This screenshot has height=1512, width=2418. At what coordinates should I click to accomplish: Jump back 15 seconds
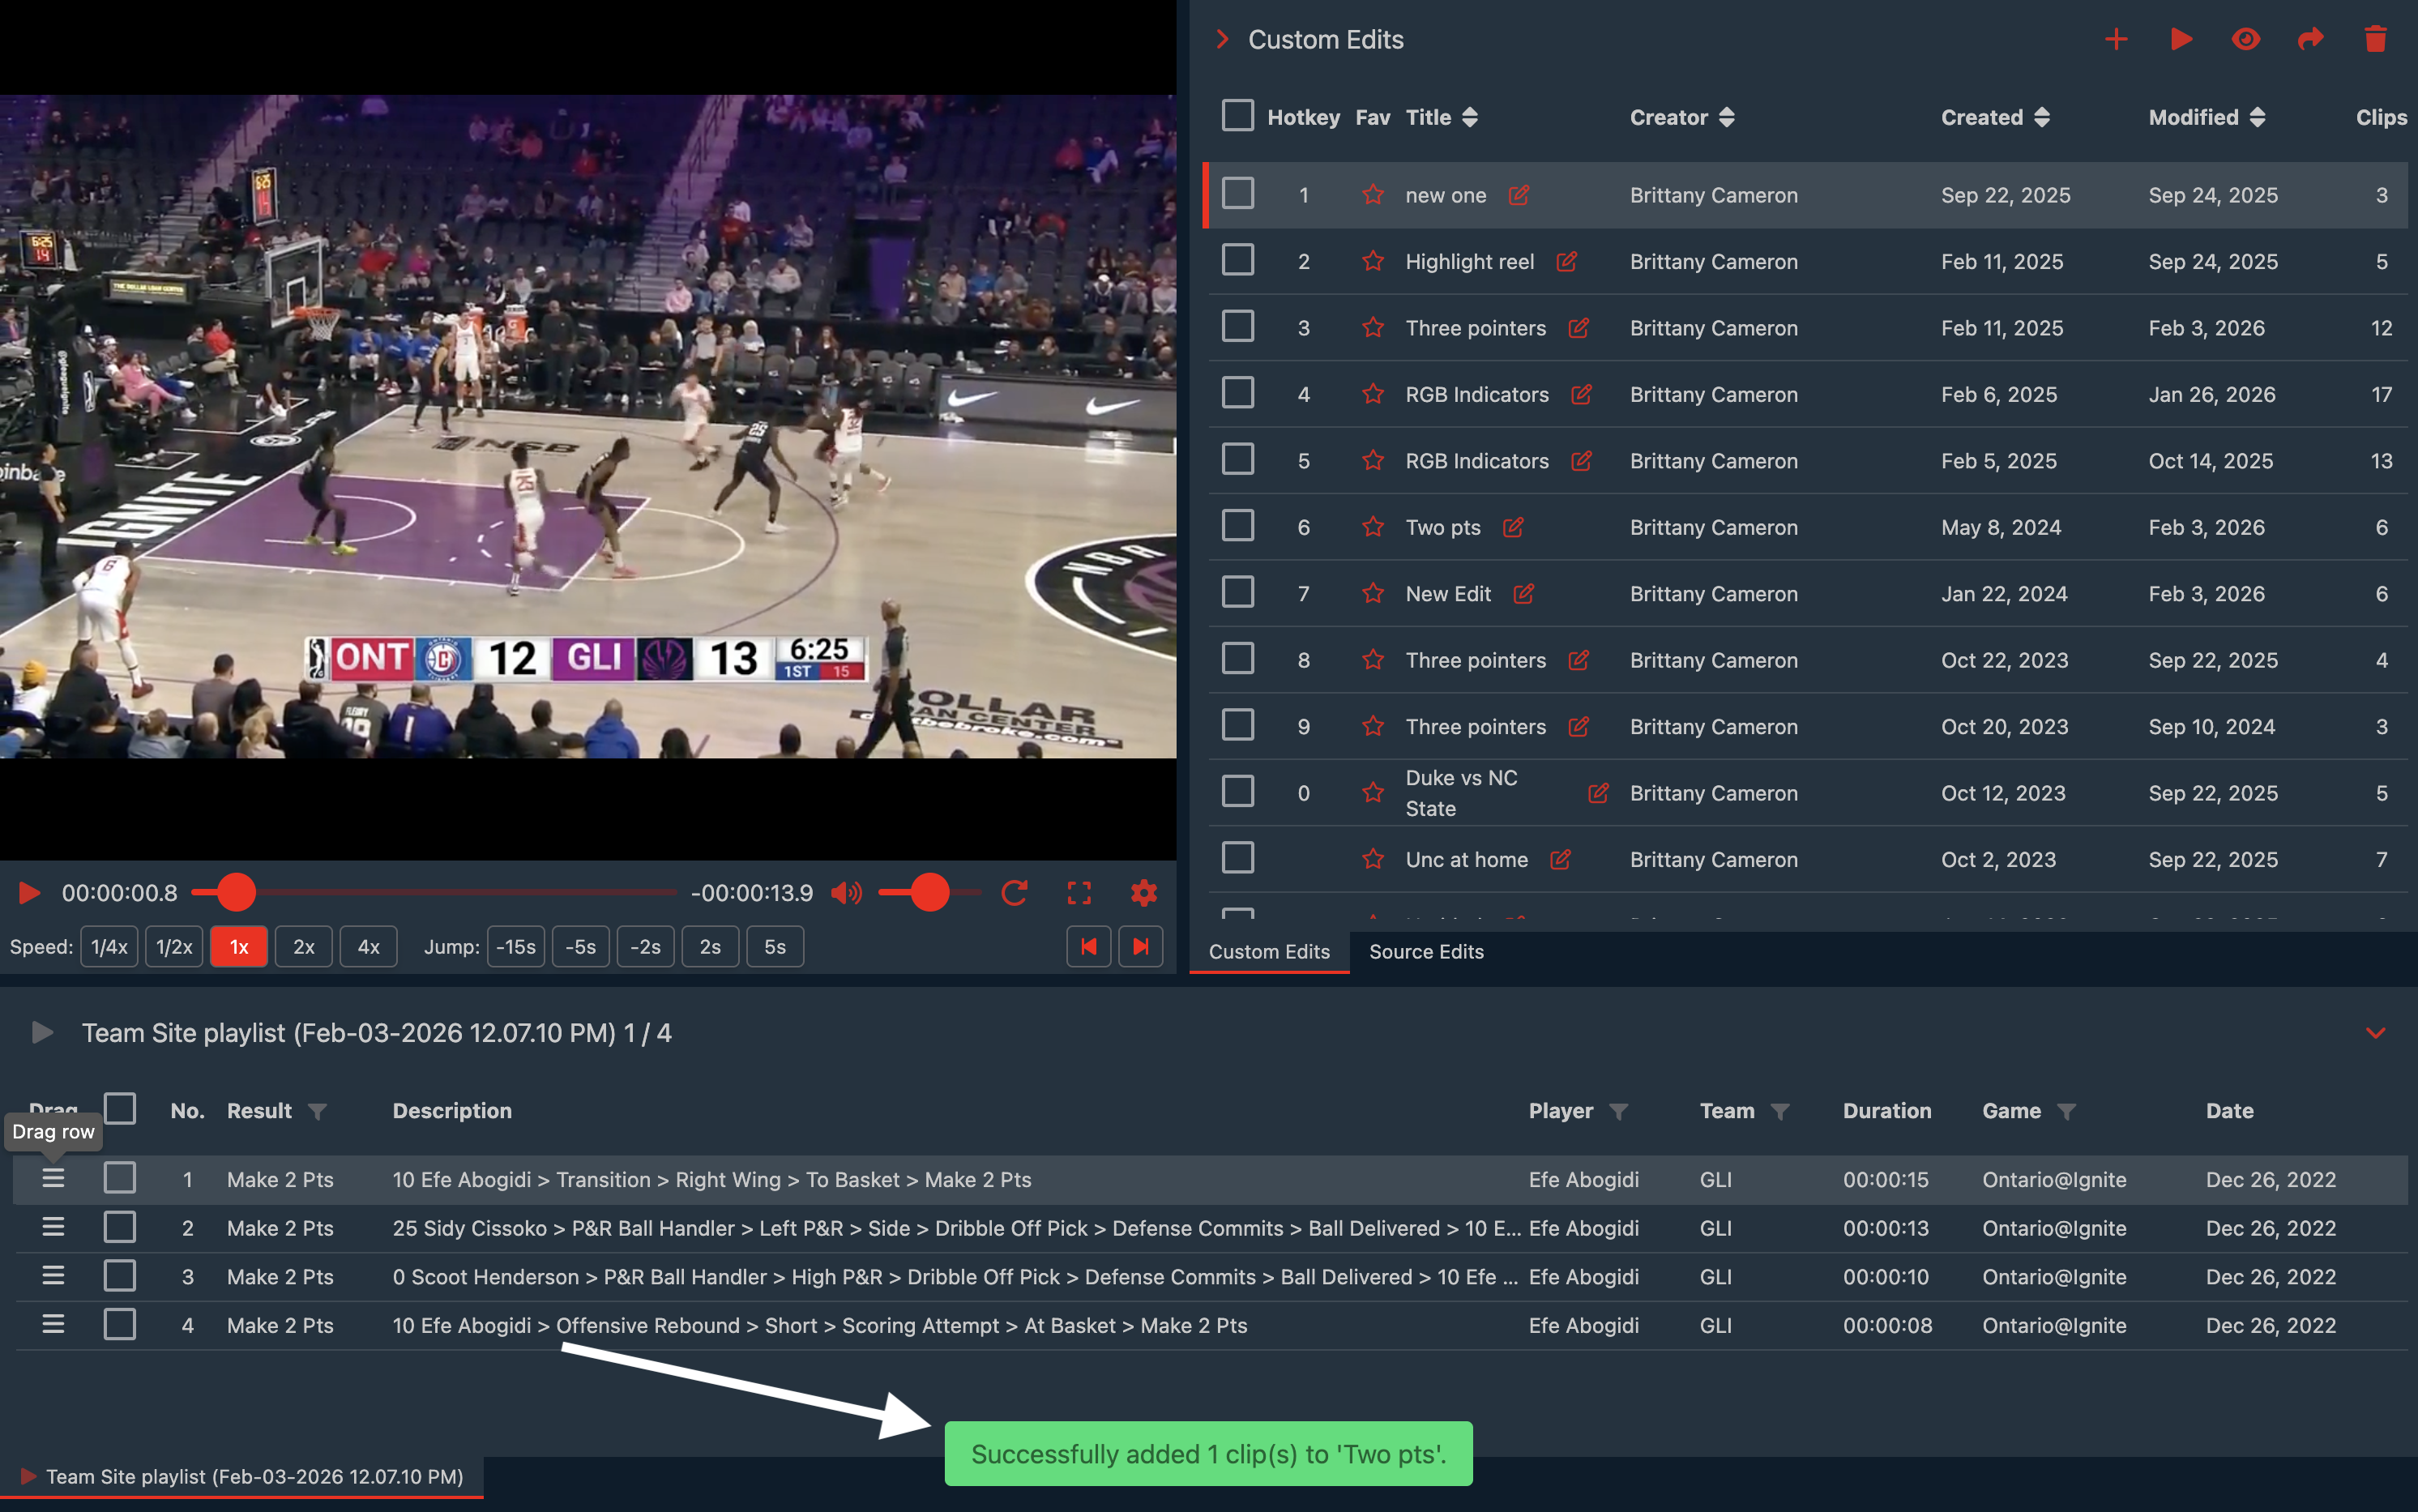[515, 946]
